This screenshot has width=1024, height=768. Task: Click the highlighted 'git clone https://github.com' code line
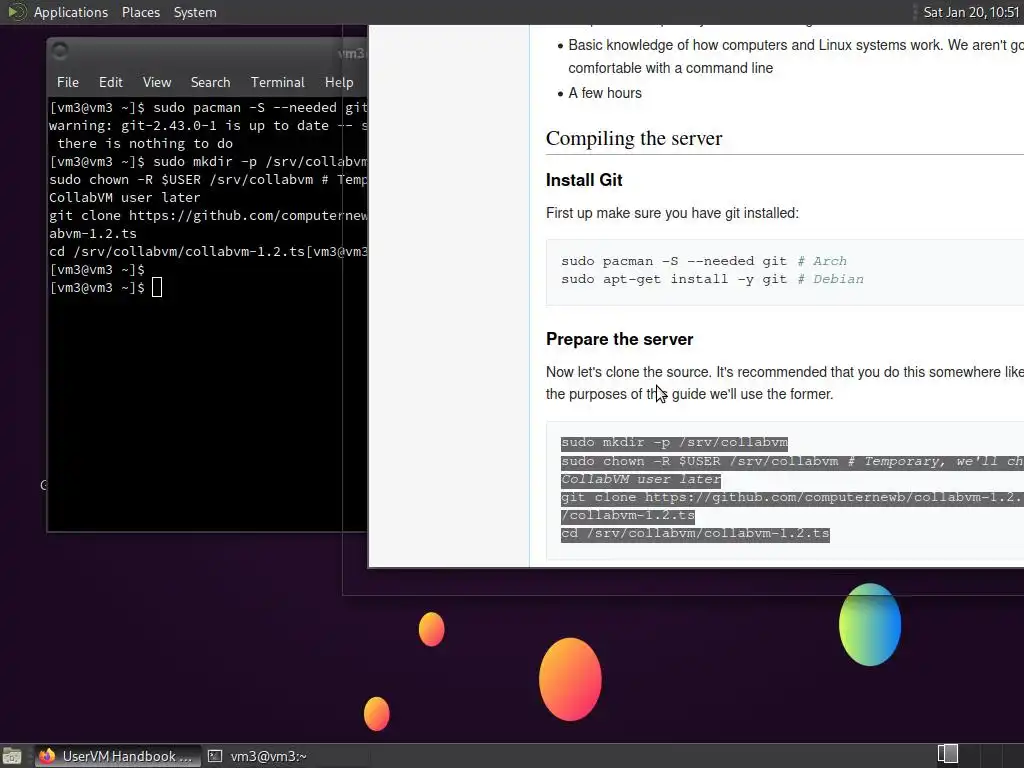(x=792, y=498)
